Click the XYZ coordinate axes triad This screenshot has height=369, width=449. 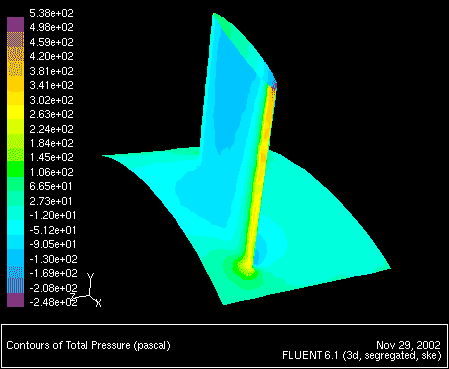(x=86, y=290)
